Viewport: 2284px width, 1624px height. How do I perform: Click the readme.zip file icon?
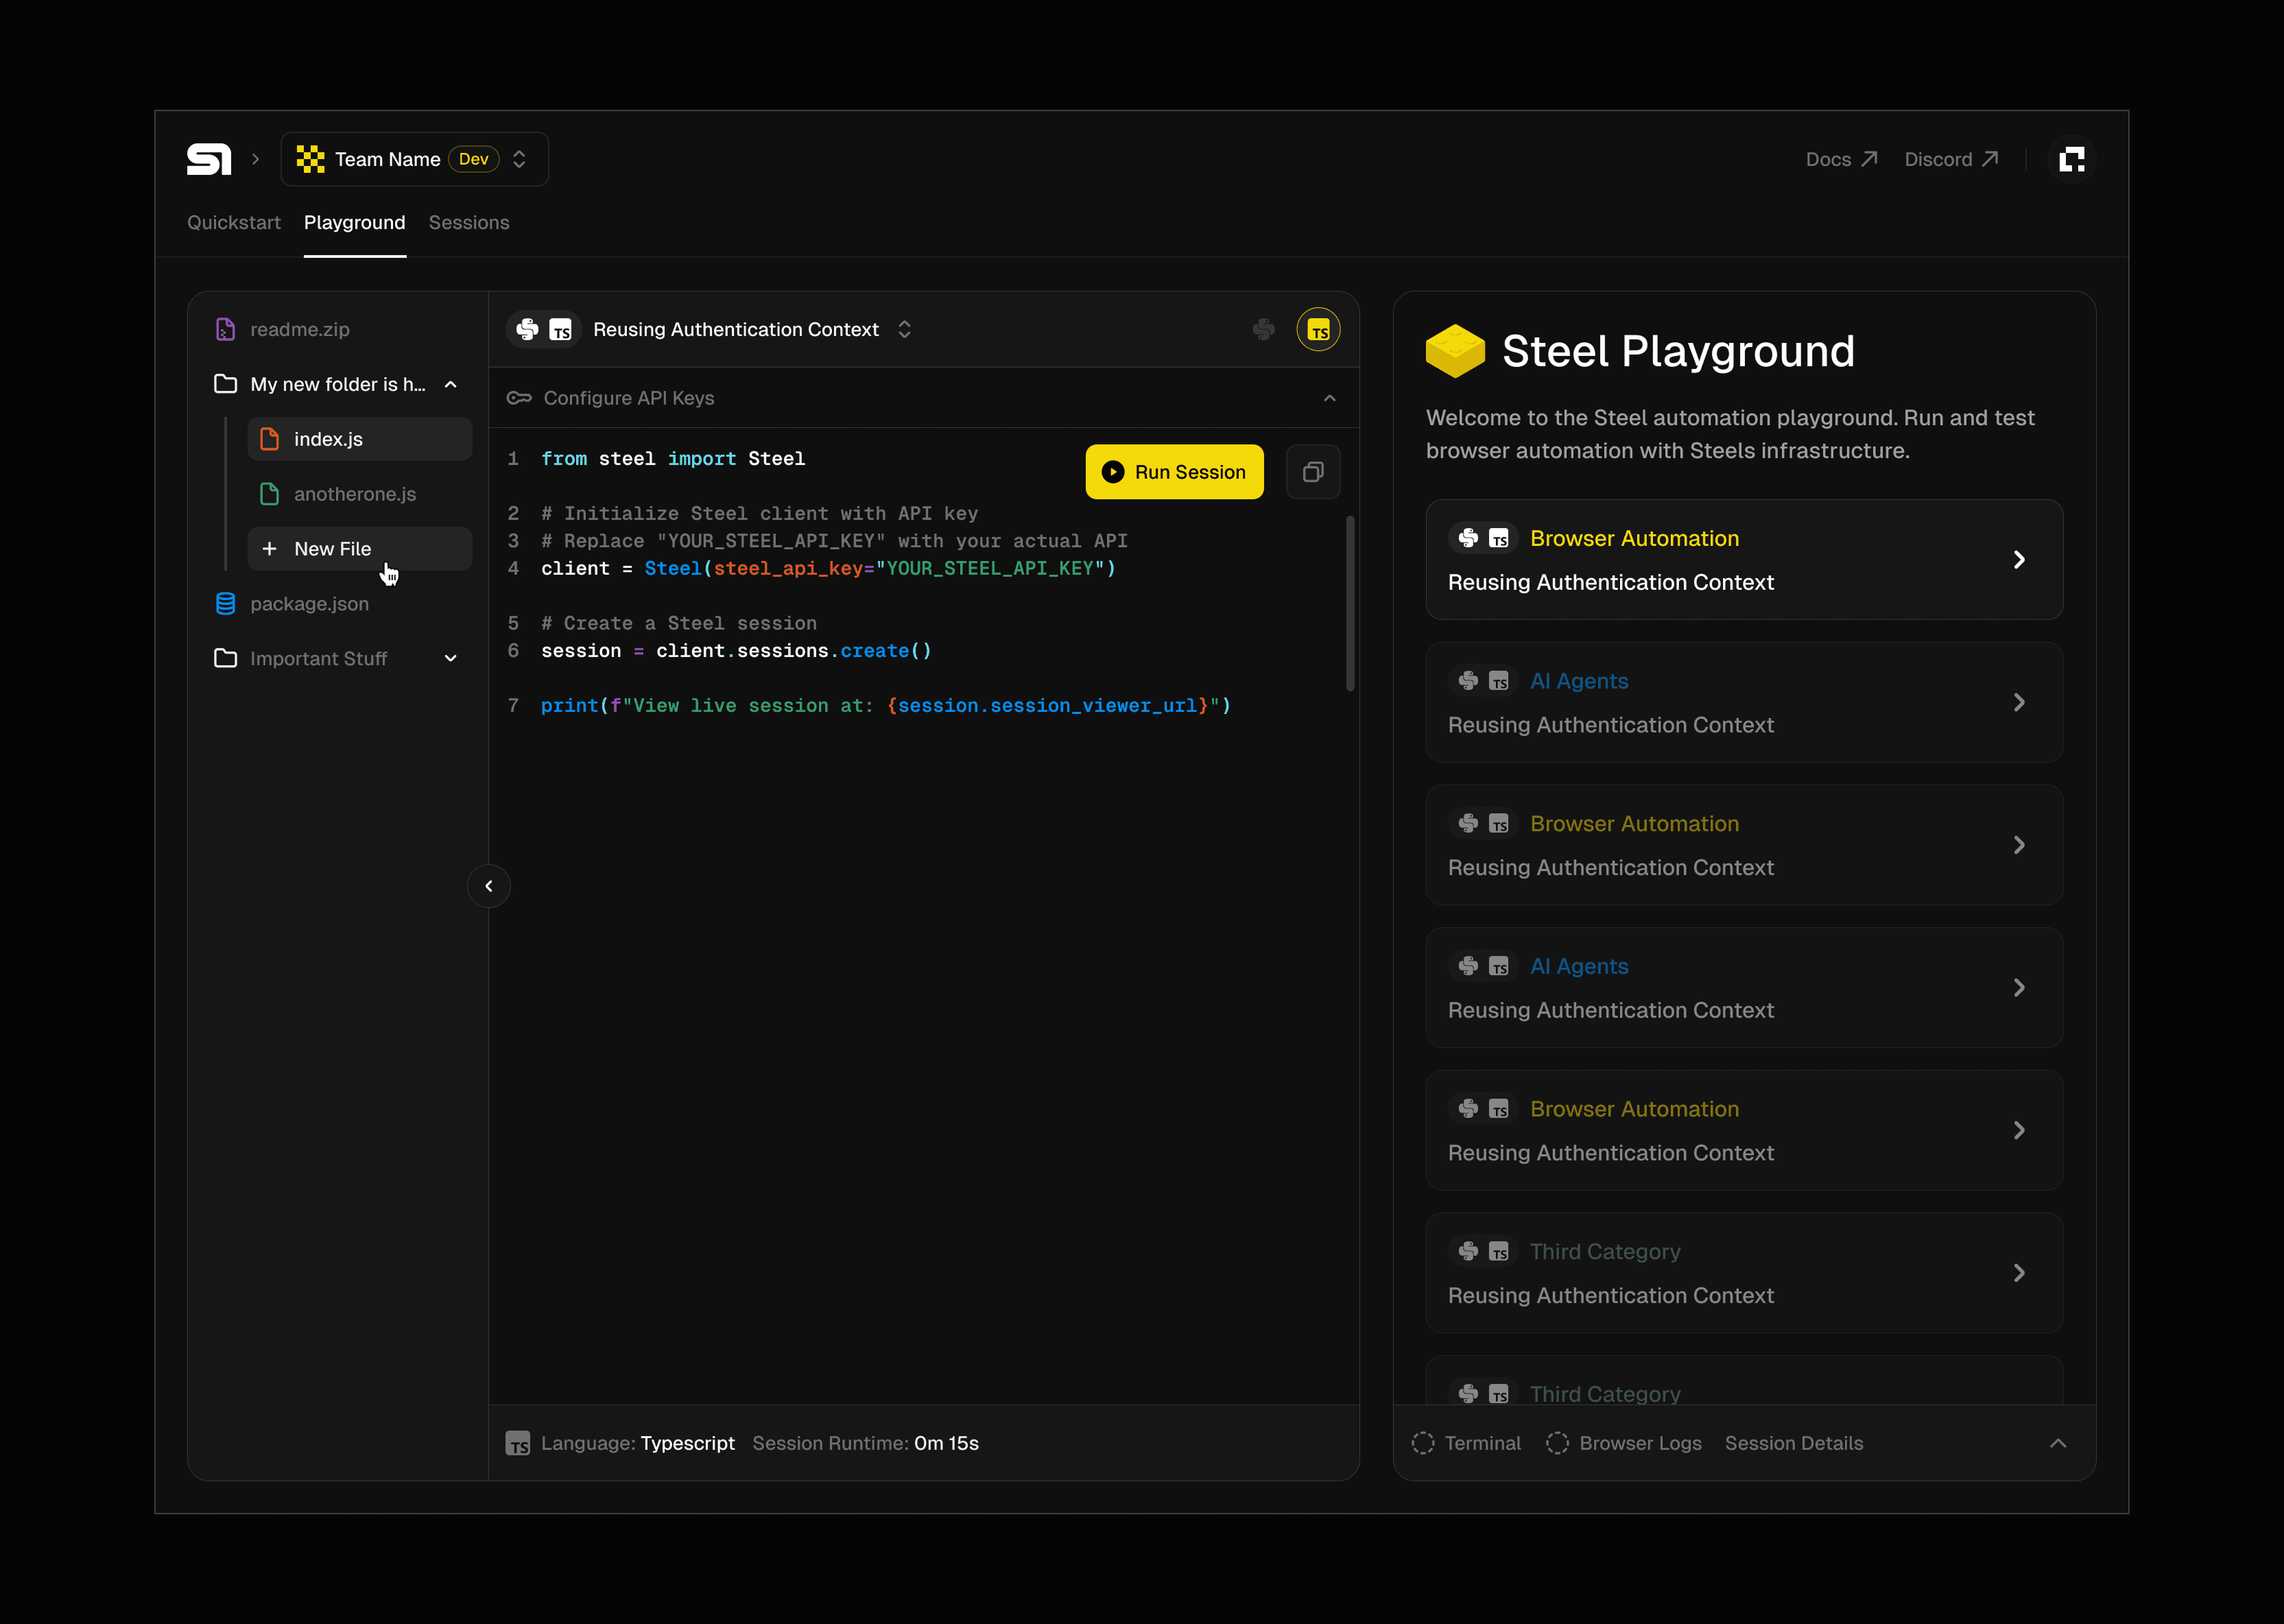225,329
